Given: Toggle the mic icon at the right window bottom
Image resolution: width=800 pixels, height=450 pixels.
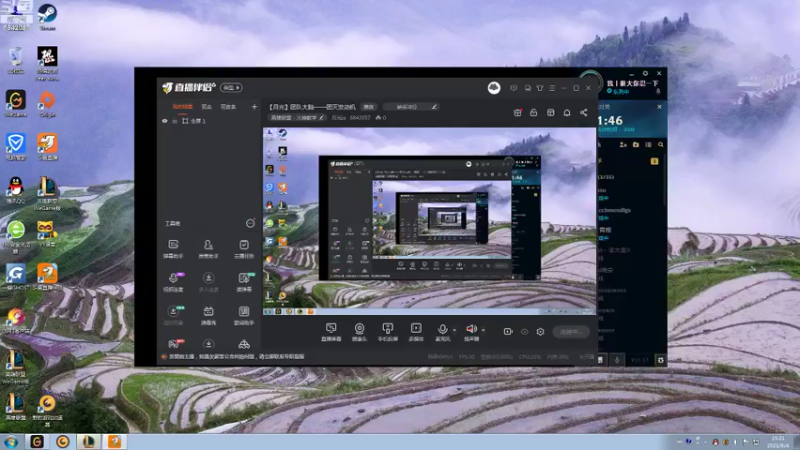Looking at the screenshot, I should pos(617,360).
